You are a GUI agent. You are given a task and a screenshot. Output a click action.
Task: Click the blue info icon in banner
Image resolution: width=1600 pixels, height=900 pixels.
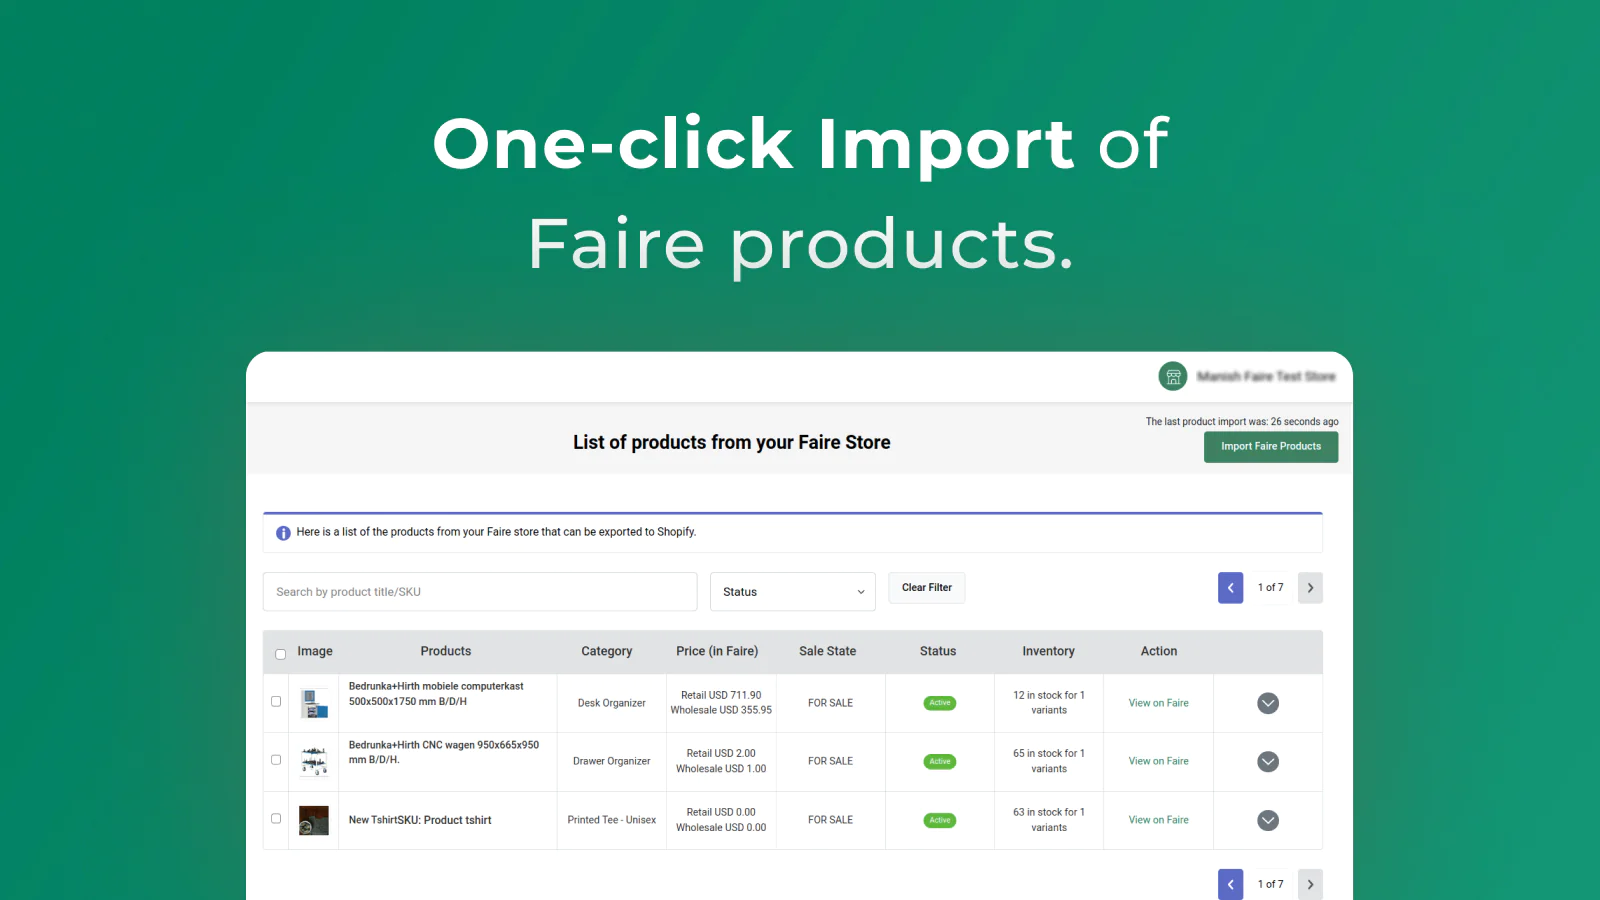pyautogui.click(x=283, y=533)
